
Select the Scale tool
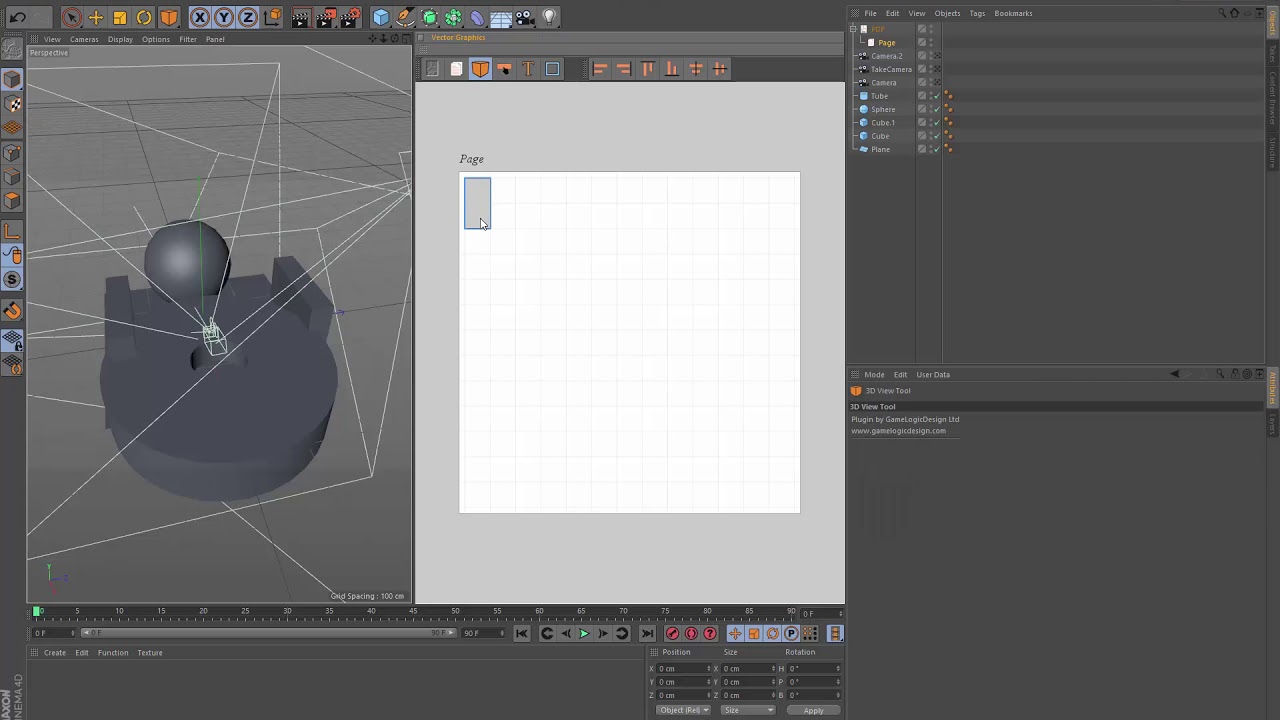tap(120, 17)
